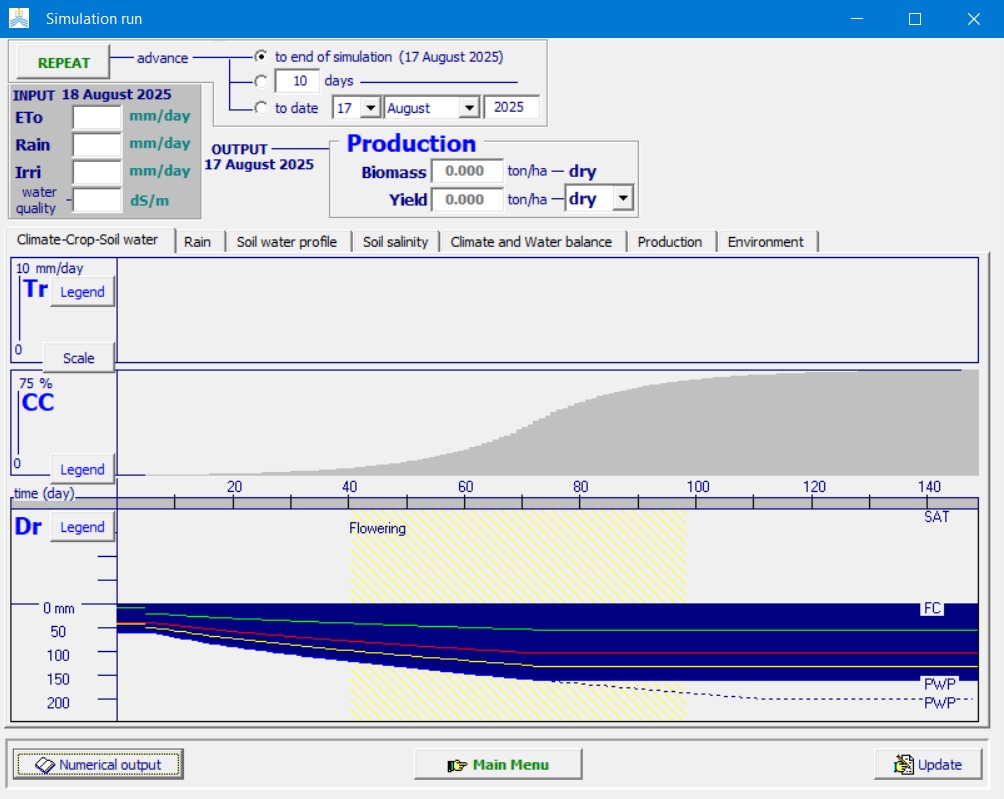1004x799 pixels.
Task: Open the day dropdown showing 17
Action: click(x=370, y=108)
